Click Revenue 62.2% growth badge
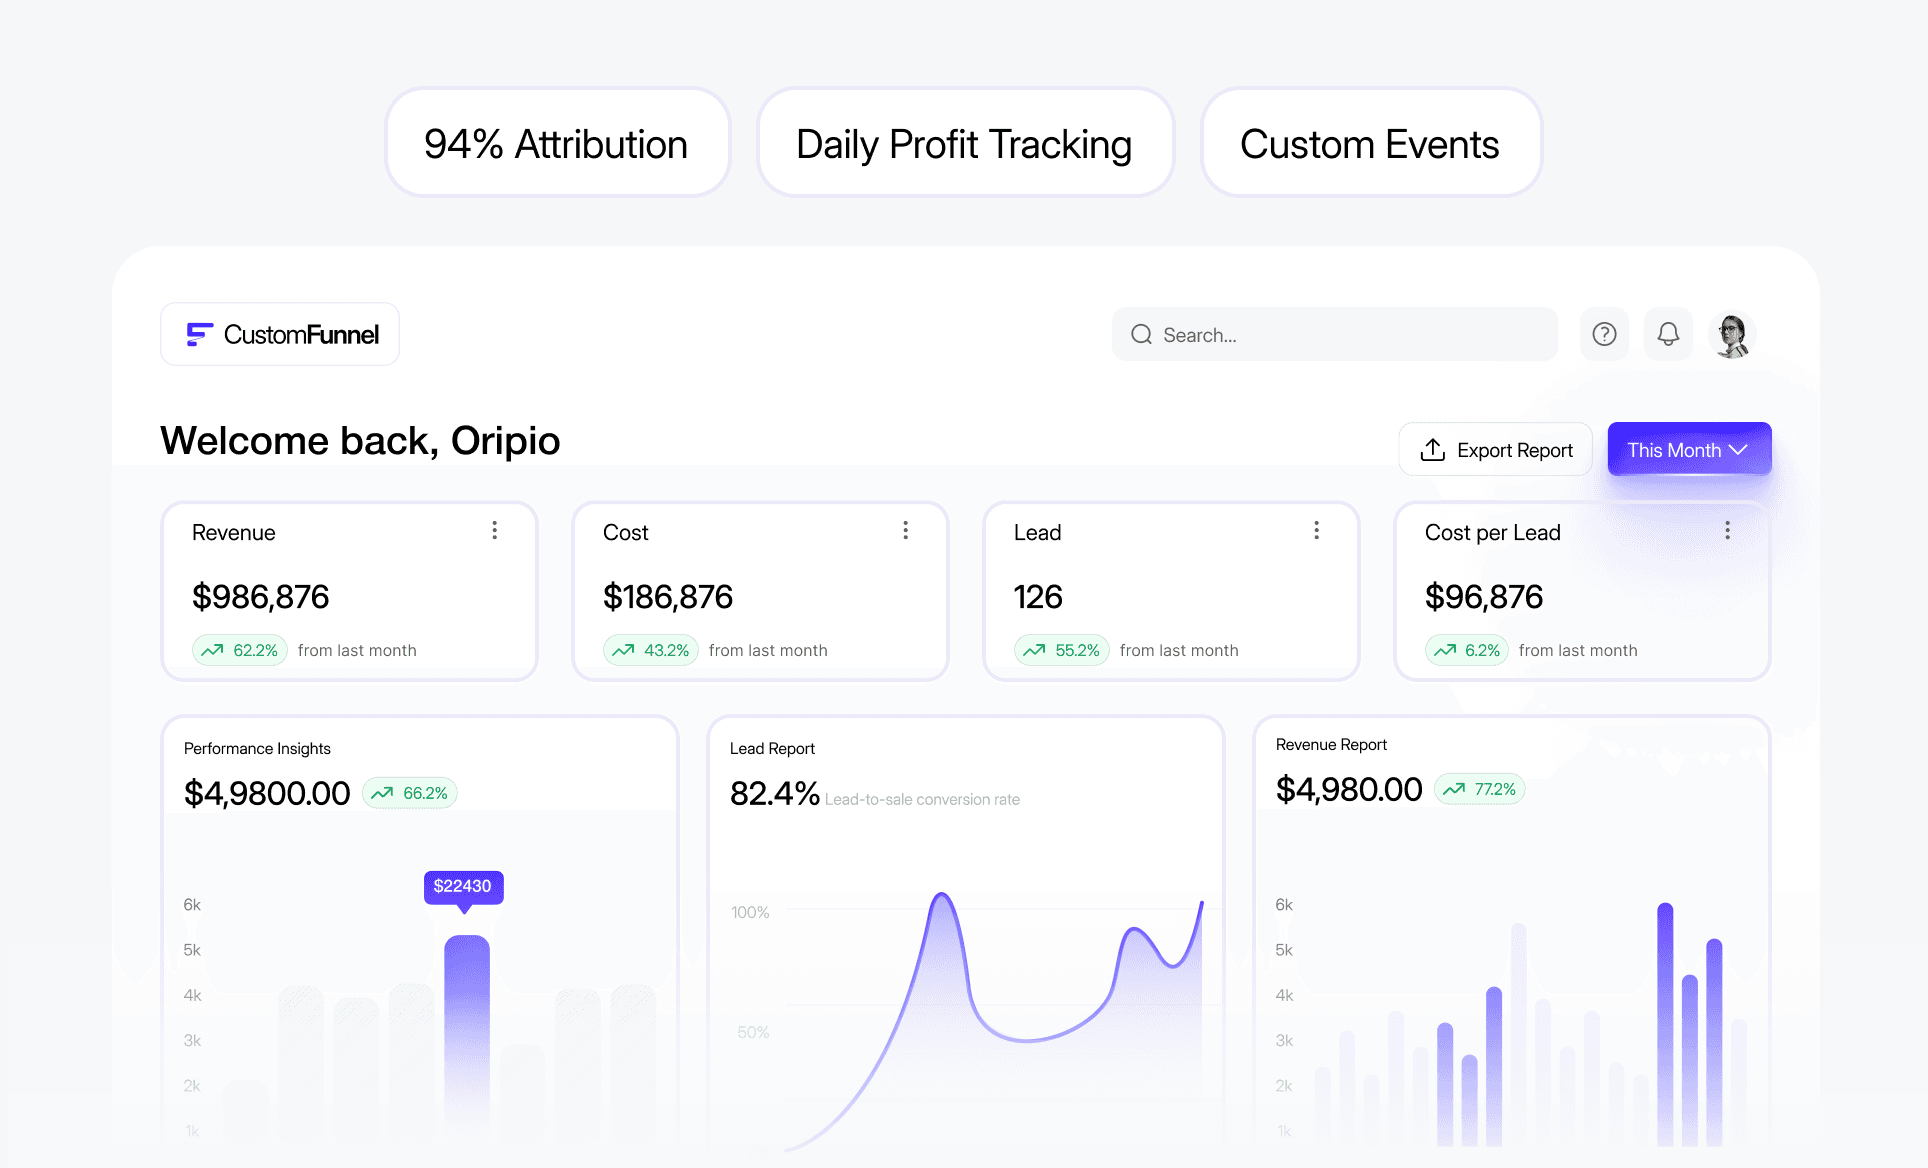The image size is (1928, 1168). point(240,650)
